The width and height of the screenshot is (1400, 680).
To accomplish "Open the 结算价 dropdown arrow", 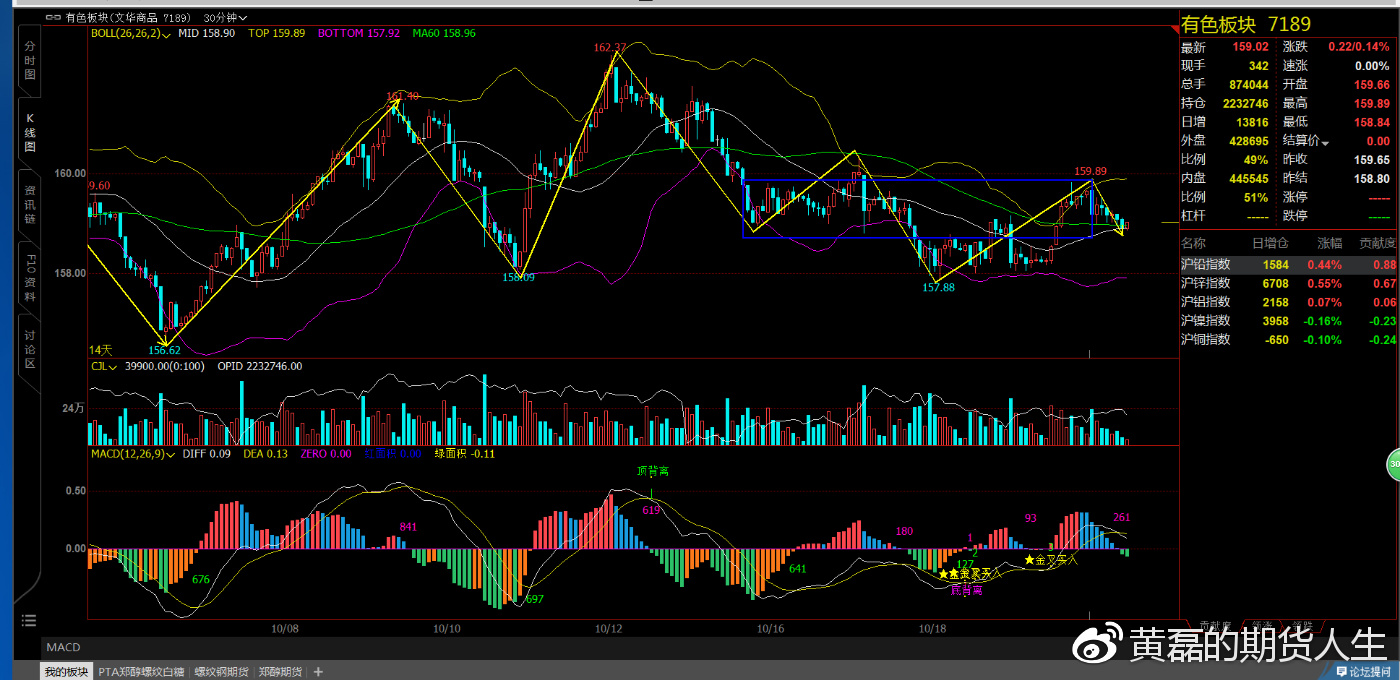I will pos(1325,142).
